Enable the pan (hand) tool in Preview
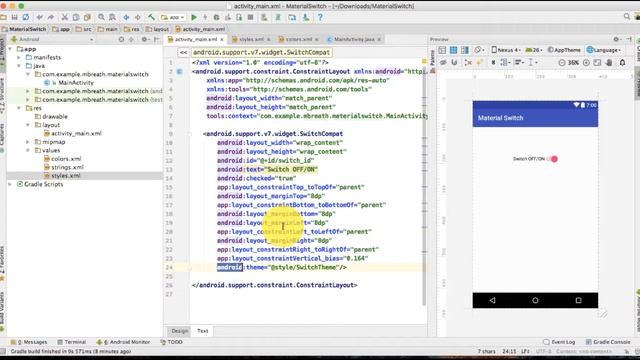640x360 pixels. tap(609, 62)
